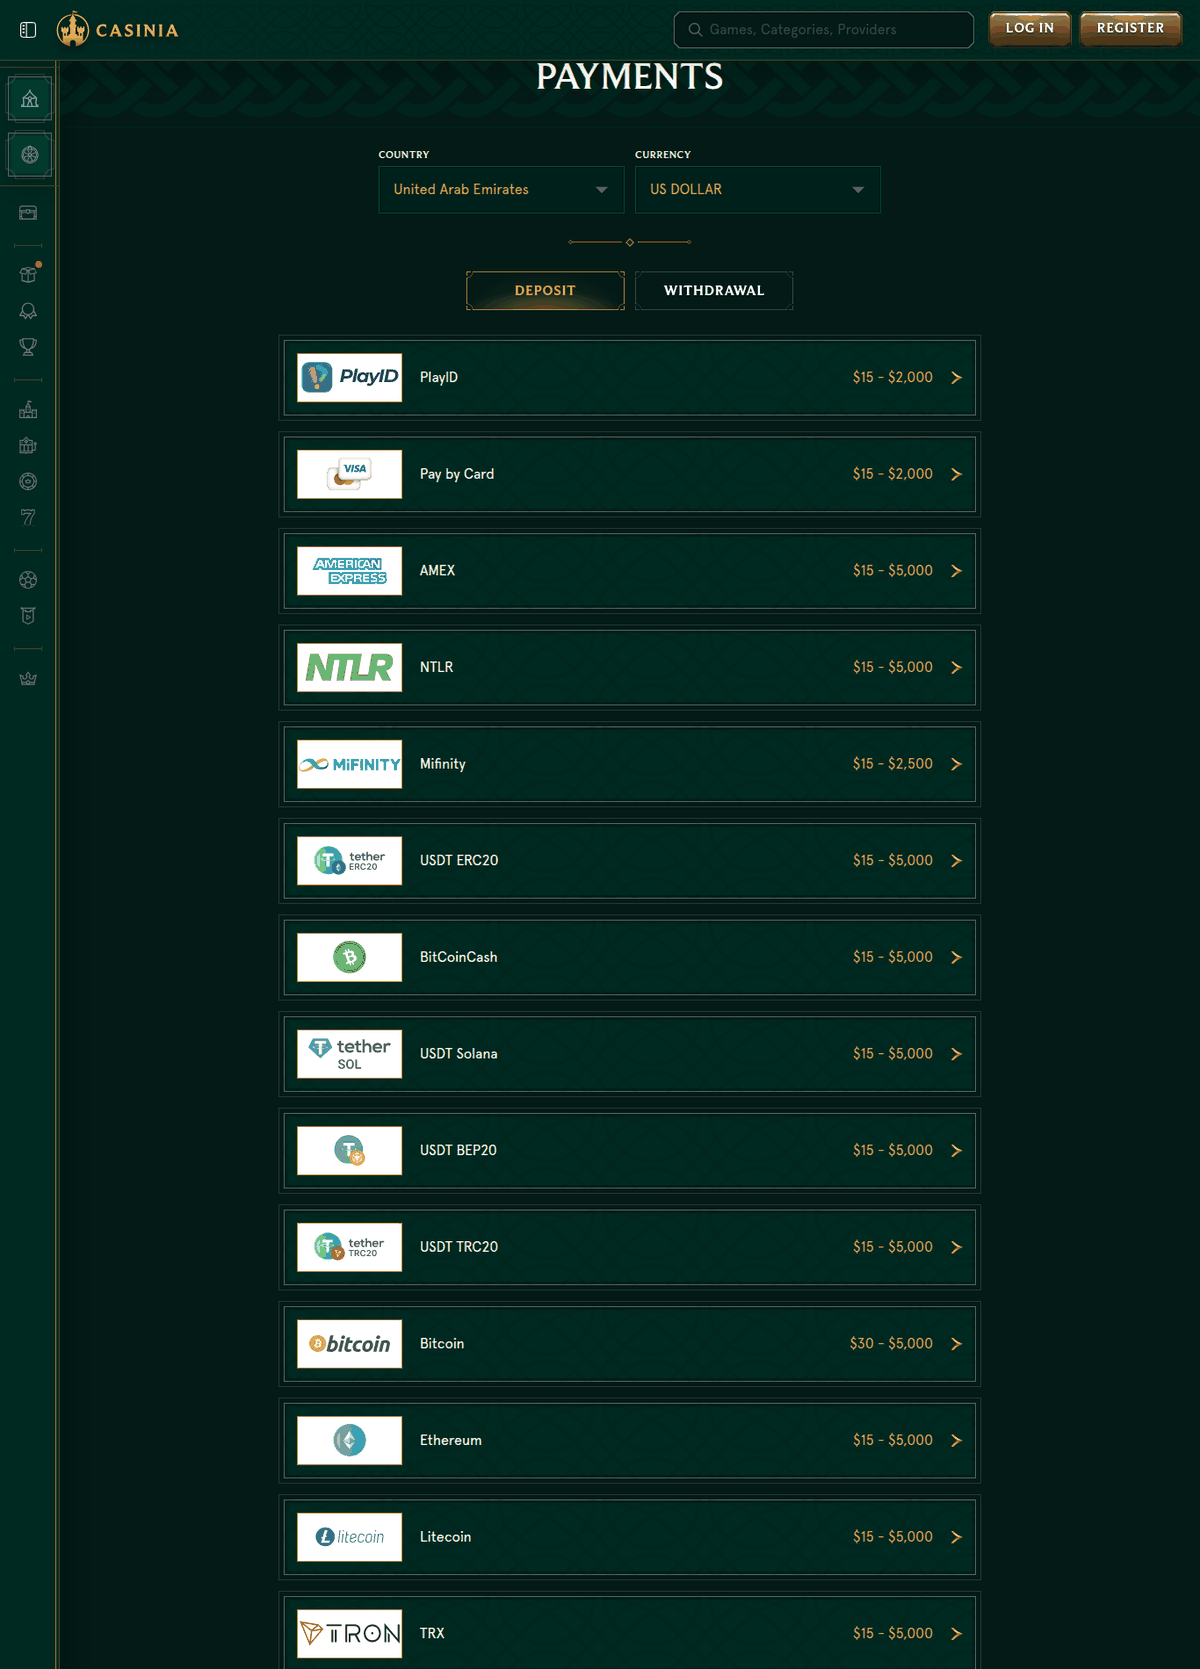The image size is (1200, 1669).
Task: Click the NTLR logo thumbnail
Action: pyautogui.click(x=350, y=667)
